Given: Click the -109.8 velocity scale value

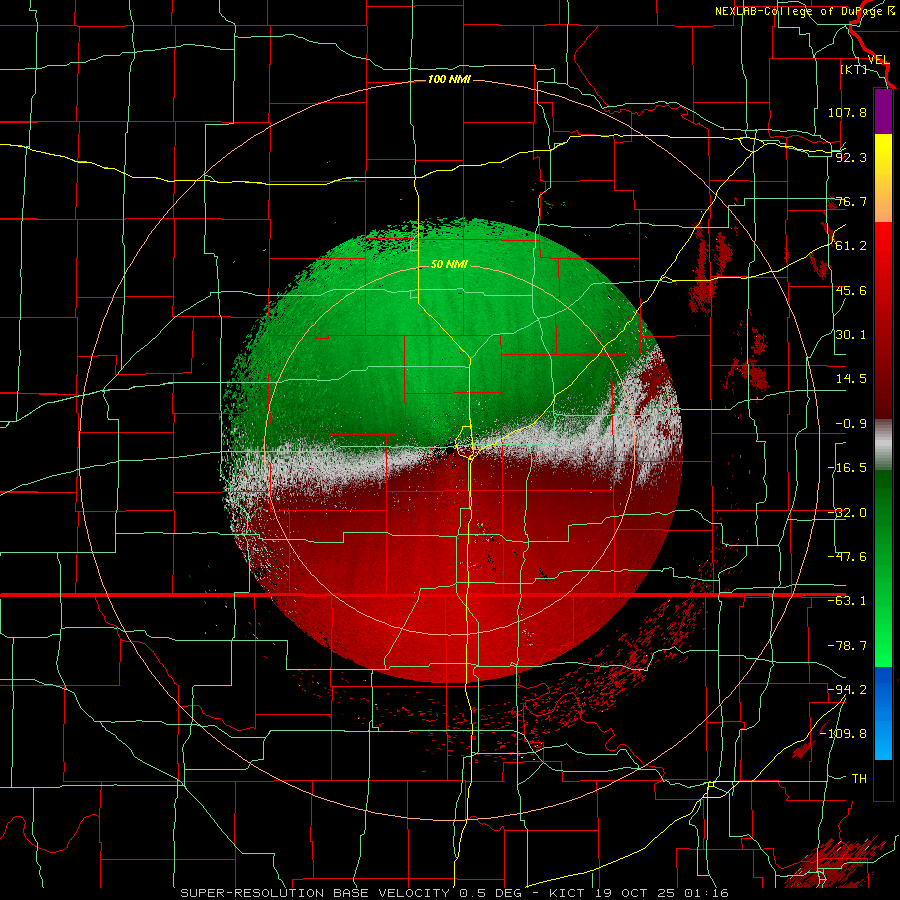Looking at the screenshot, I should (843, 734).
